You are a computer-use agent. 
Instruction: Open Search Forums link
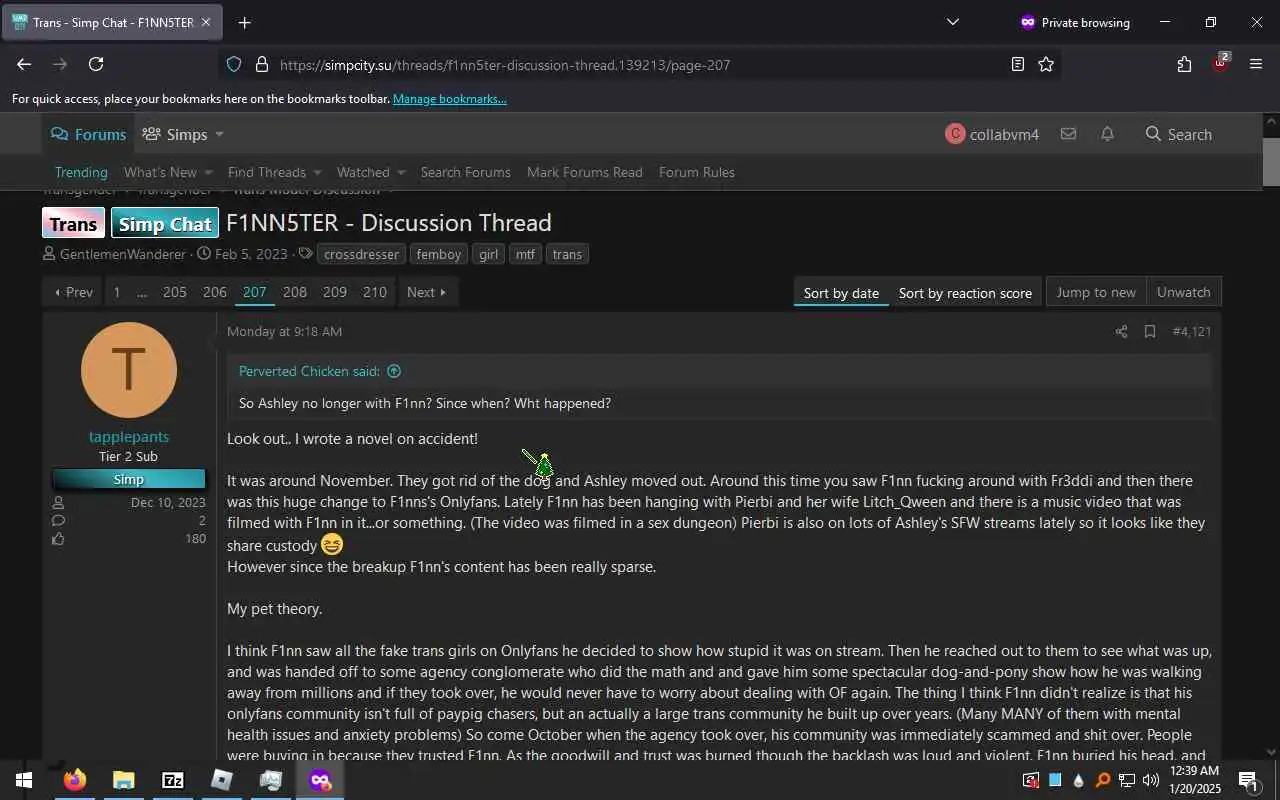465,172
